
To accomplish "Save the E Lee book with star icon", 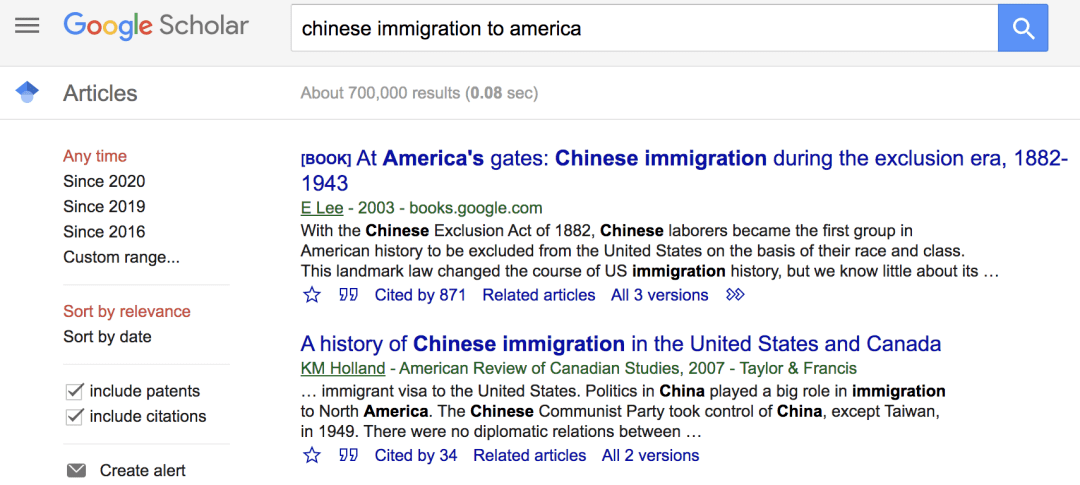I will pos(312,295).
